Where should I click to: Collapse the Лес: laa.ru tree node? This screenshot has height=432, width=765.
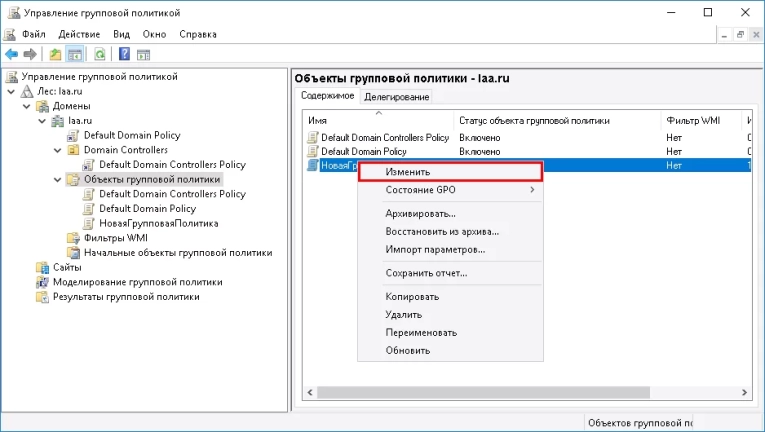pos(11,91)
